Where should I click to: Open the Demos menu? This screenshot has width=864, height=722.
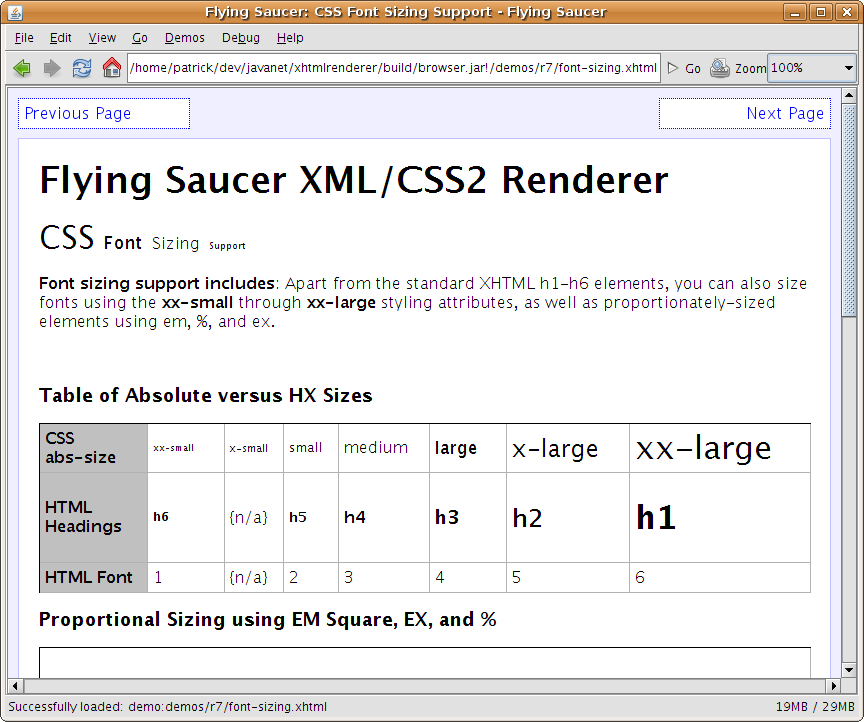pyautogui.click(x=185, y=38)
